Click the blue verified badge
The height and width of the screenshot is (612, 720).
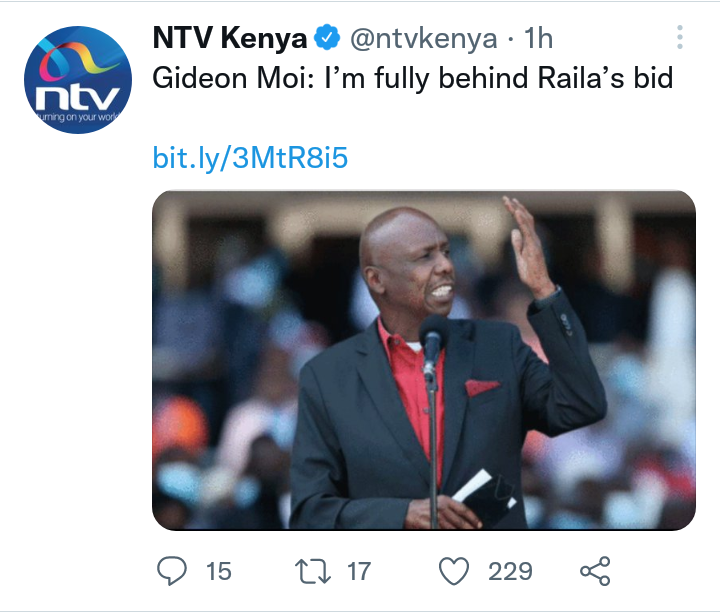pyautogui.click(x=326, y=37)
